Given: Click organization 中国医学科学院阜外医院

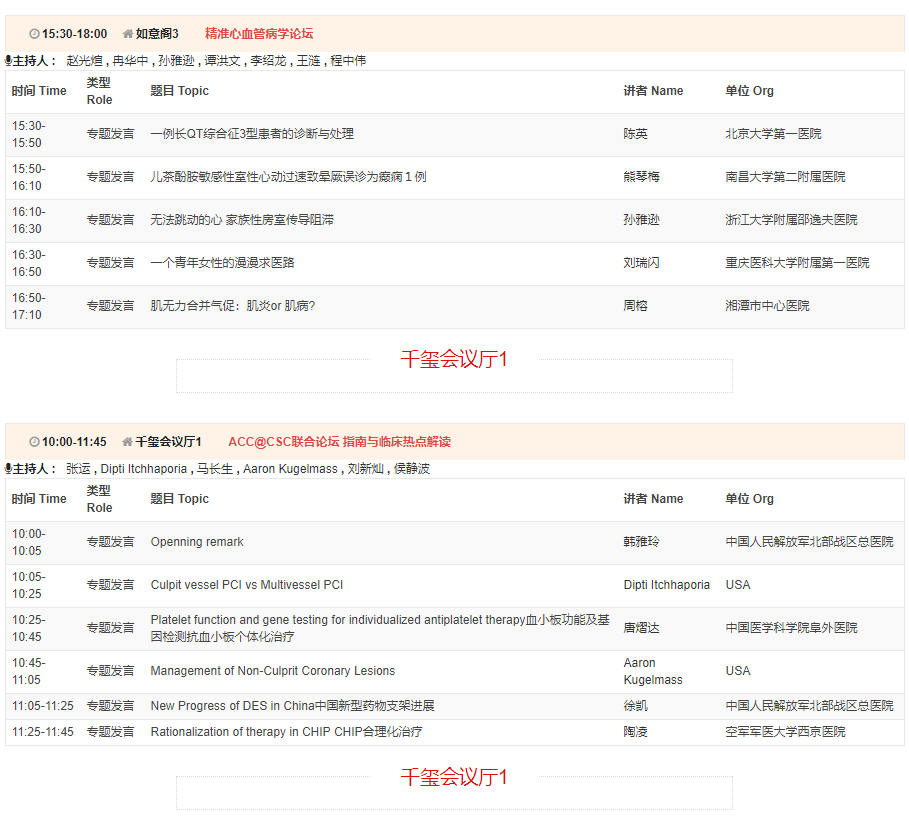Looking at the screenshot, I should 791,628.
